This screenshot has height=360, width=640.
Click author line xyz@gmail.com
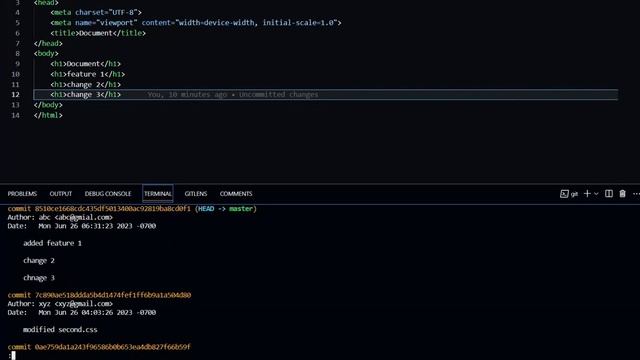[60, 304]
